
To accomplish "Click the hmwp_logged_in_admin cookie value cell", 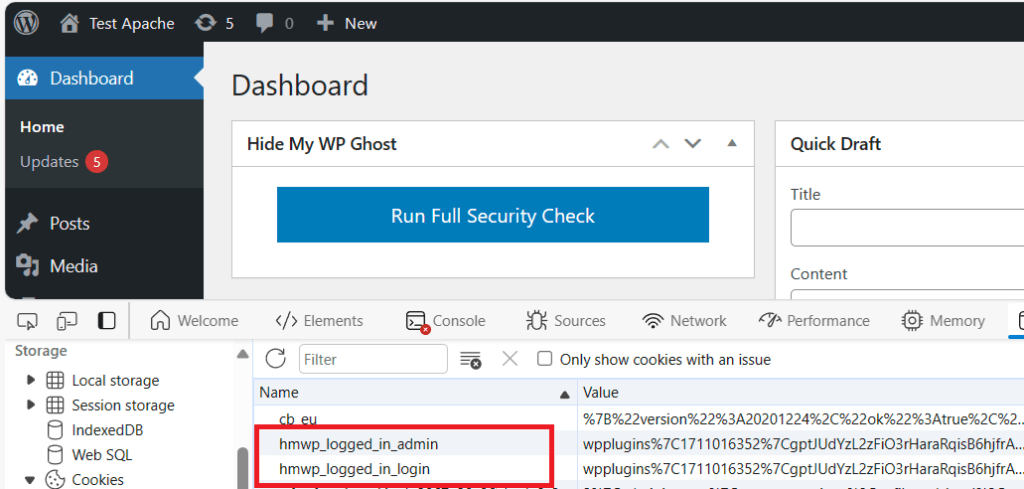I will pos(801,444).
